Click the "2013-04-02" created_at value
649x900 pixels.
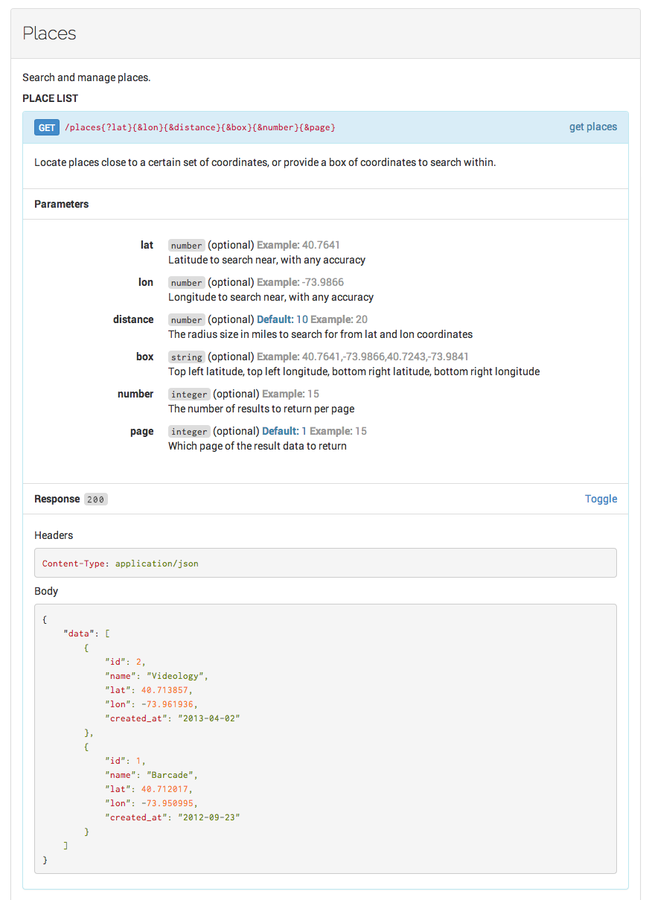coord(209,719)
